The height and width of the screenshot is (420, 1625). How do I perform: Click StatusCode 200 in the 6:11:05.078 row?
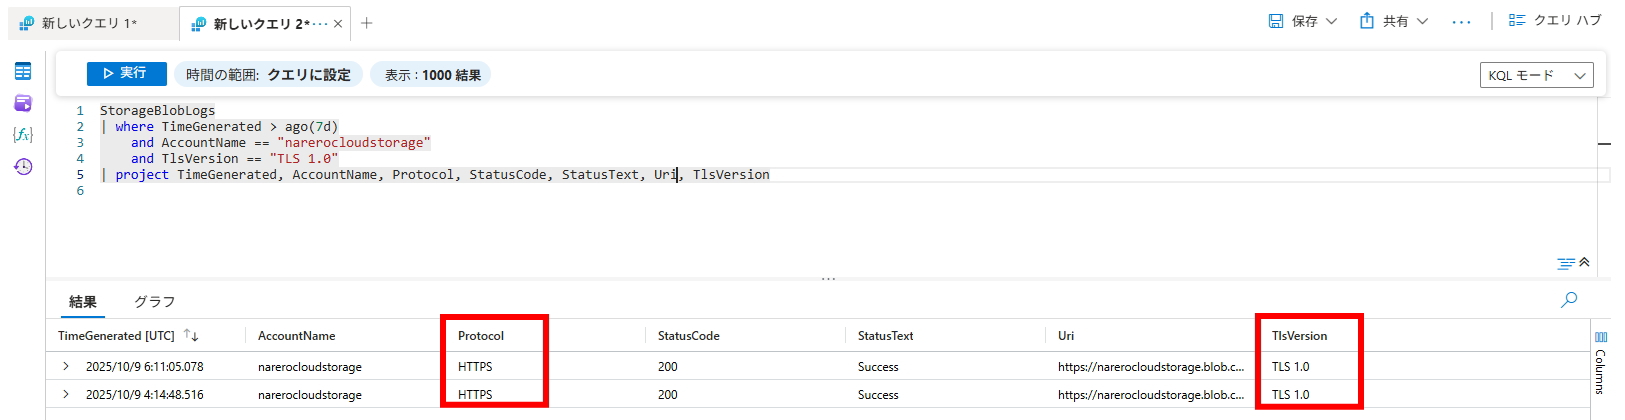pos(668,367)
